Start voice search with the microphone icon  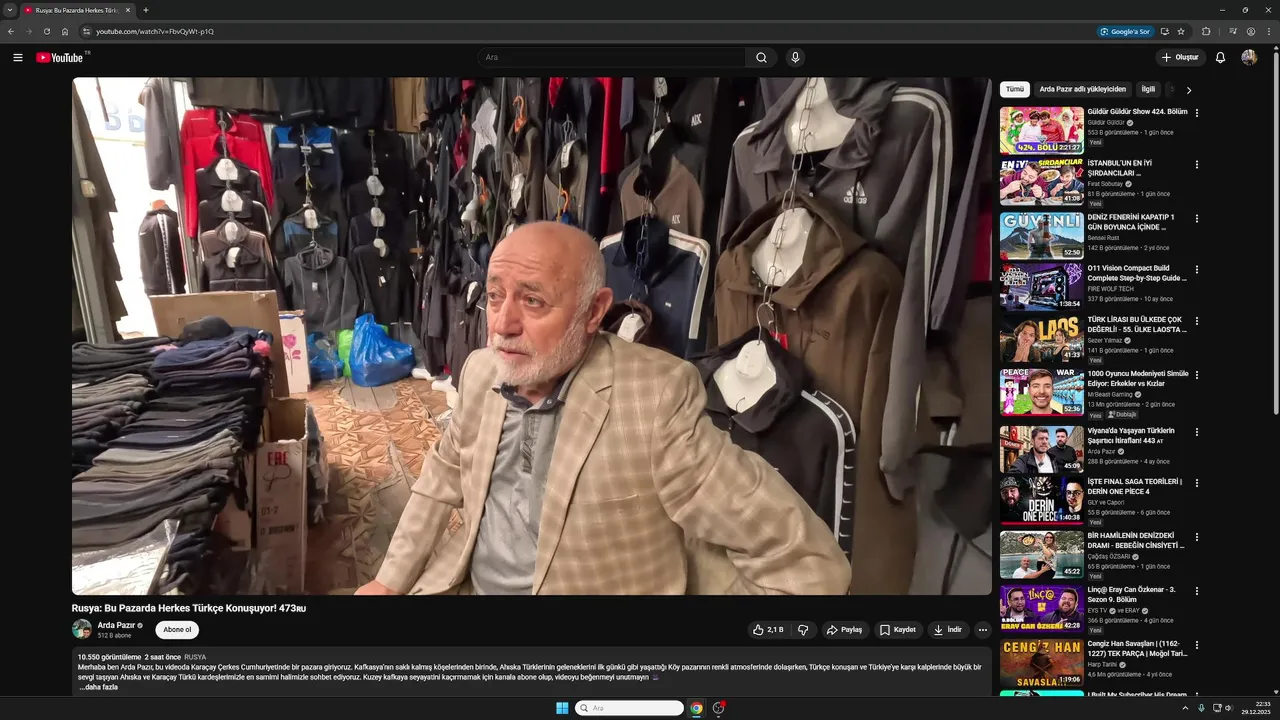click(x=795, y=57)
